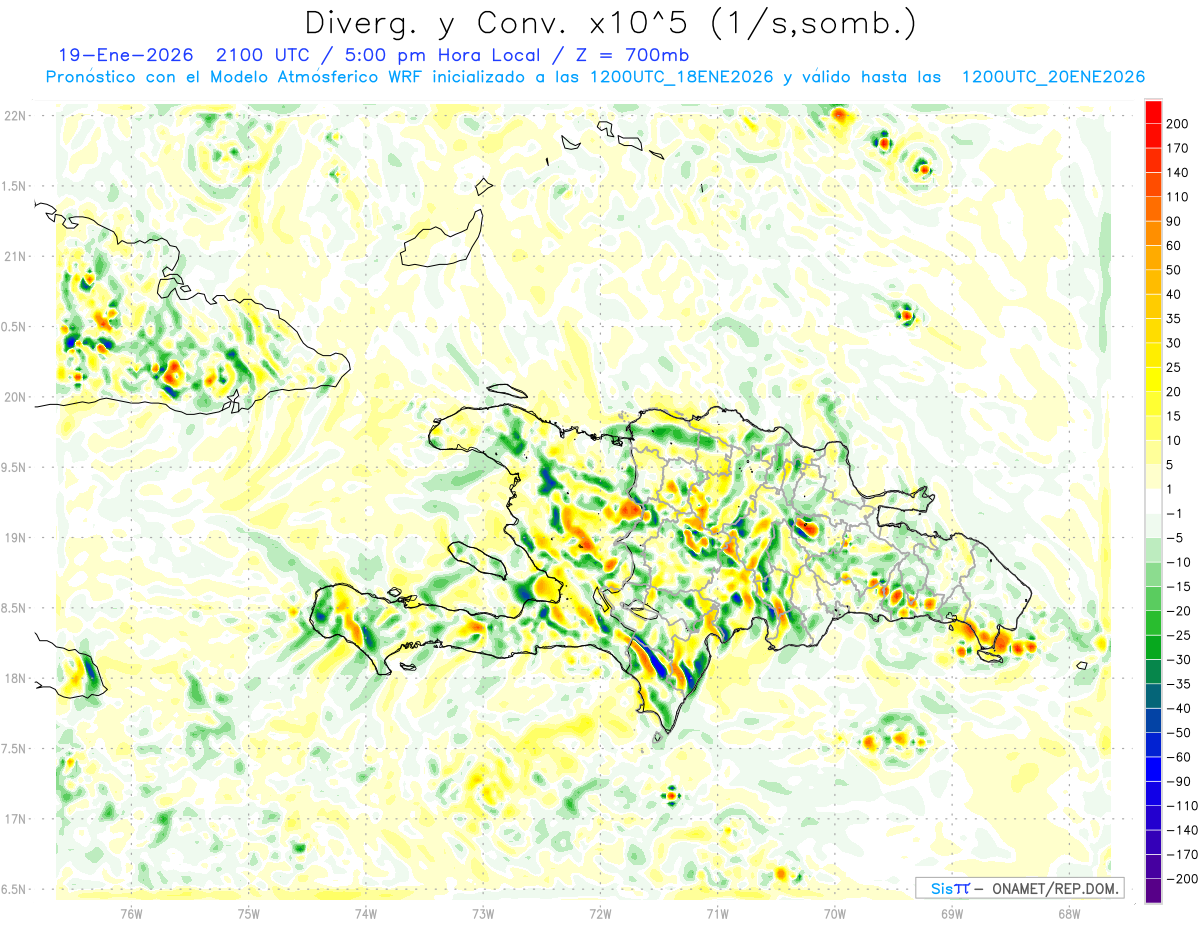This screenshot has width=1200, height=927.
Task: Click the '-1' value on the color scale
Action: click(1173, 513)
